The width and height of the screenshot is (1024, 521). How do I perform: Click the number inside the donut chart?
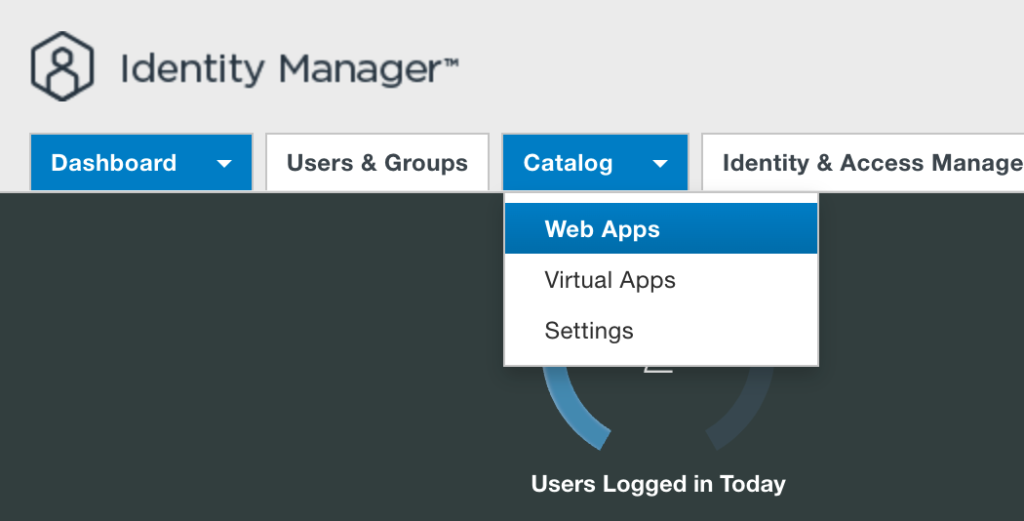[658, 369]
